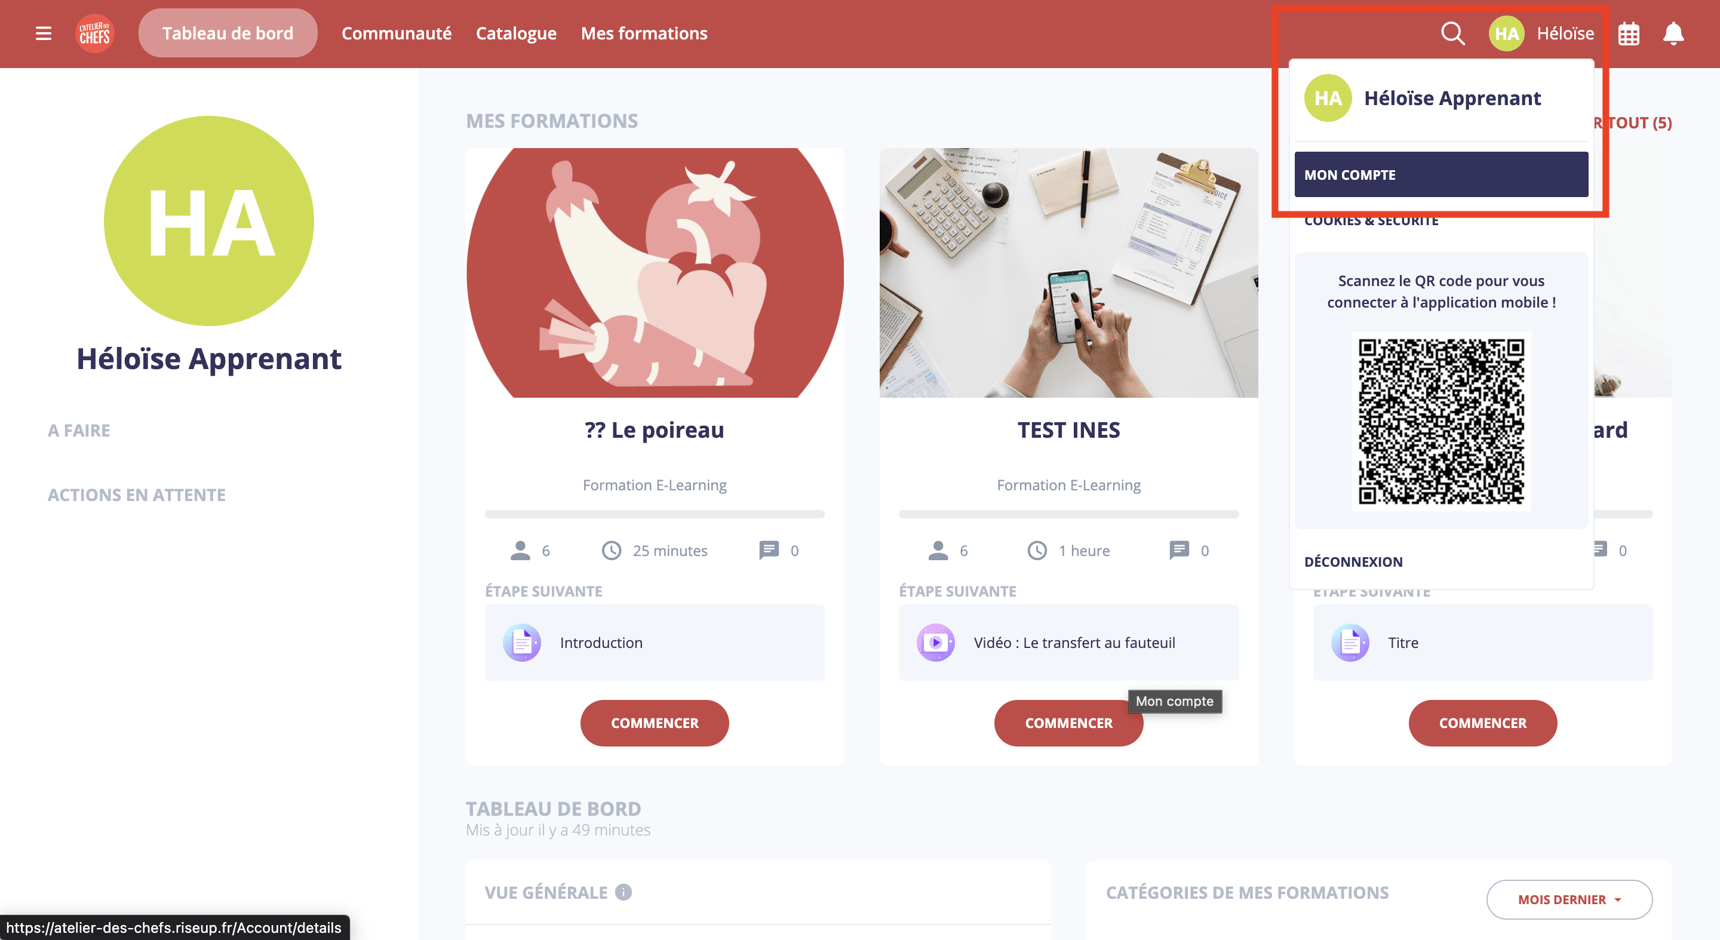Open the hamburger navigation menu
Viewport: 1720px width, 940px height.
point(43,34)
